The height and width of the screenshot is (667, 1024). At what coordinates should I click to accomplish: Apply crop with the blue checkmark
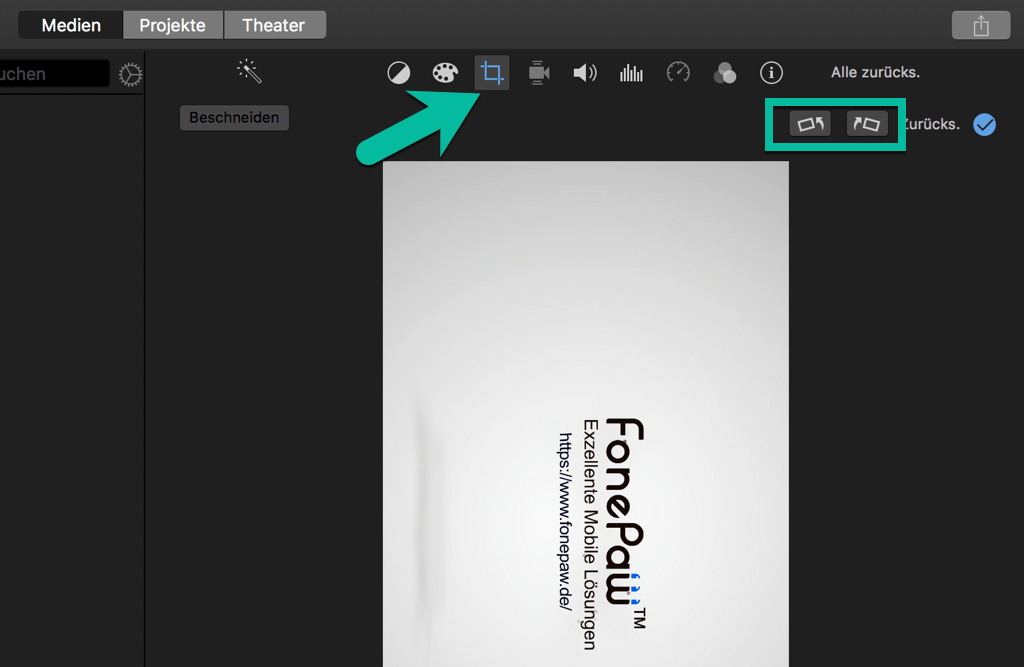984,124
